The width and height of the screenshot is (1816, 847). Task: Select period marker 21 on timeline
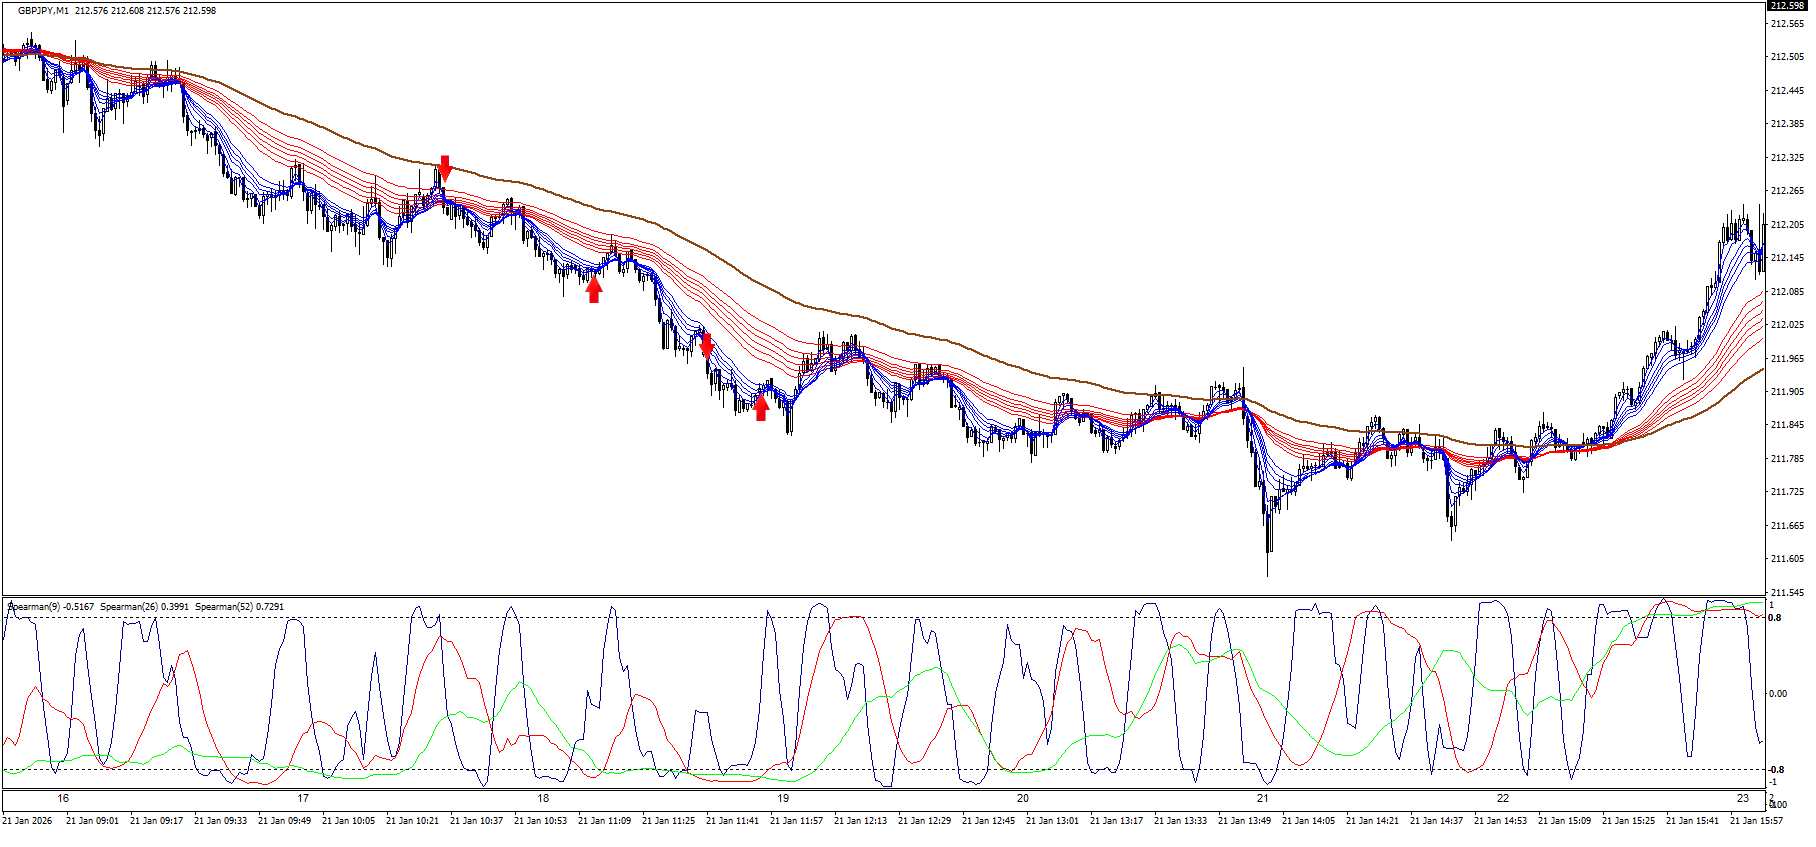[x=1263, y=798]
